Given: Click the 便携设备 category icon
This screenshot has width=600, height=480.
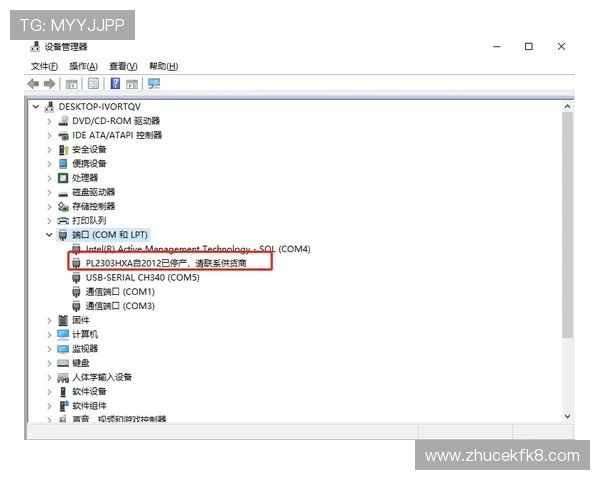Looking at the screenshot, I should [x=63, y=164].
